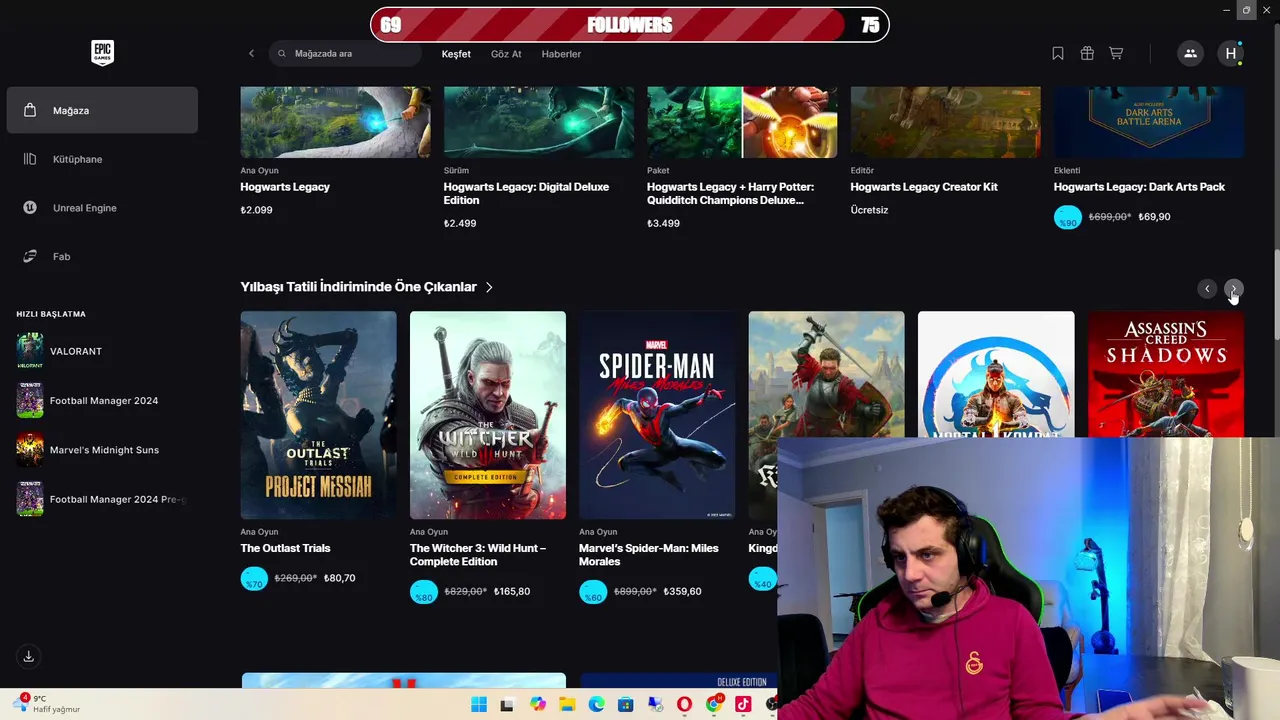Click the %90 discount badge
1280x720 pixels.
(x=1068, y=218)
